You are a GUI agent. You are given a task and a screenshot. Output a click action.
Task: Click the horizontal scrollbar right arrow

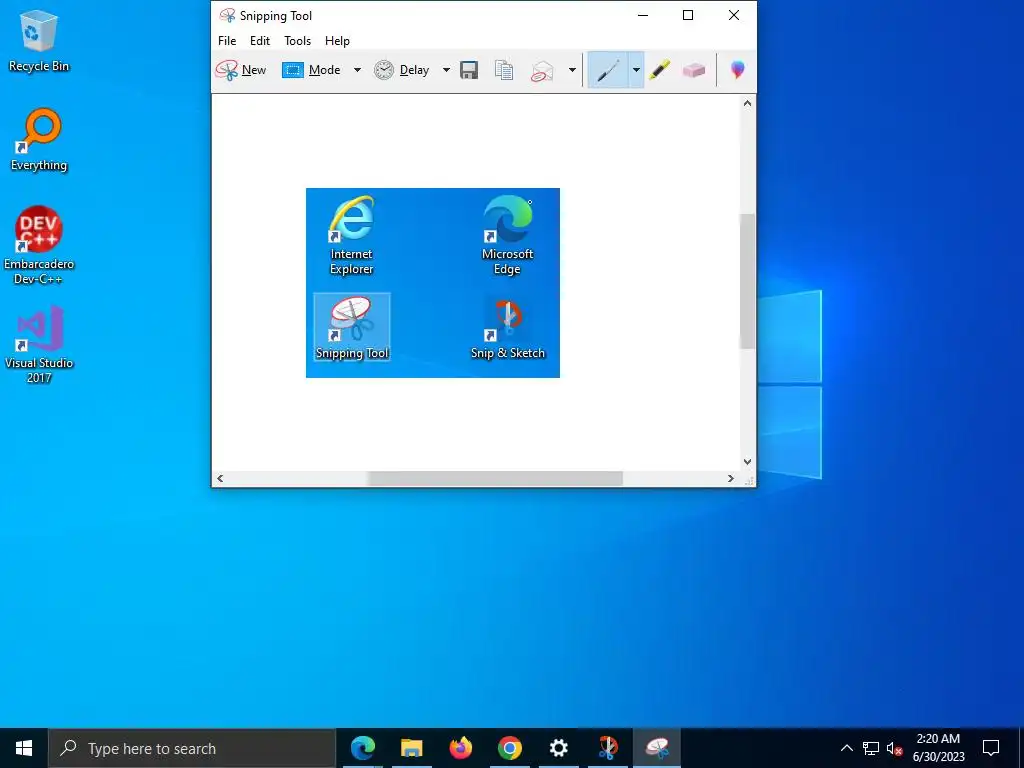[x=731, y=479]
